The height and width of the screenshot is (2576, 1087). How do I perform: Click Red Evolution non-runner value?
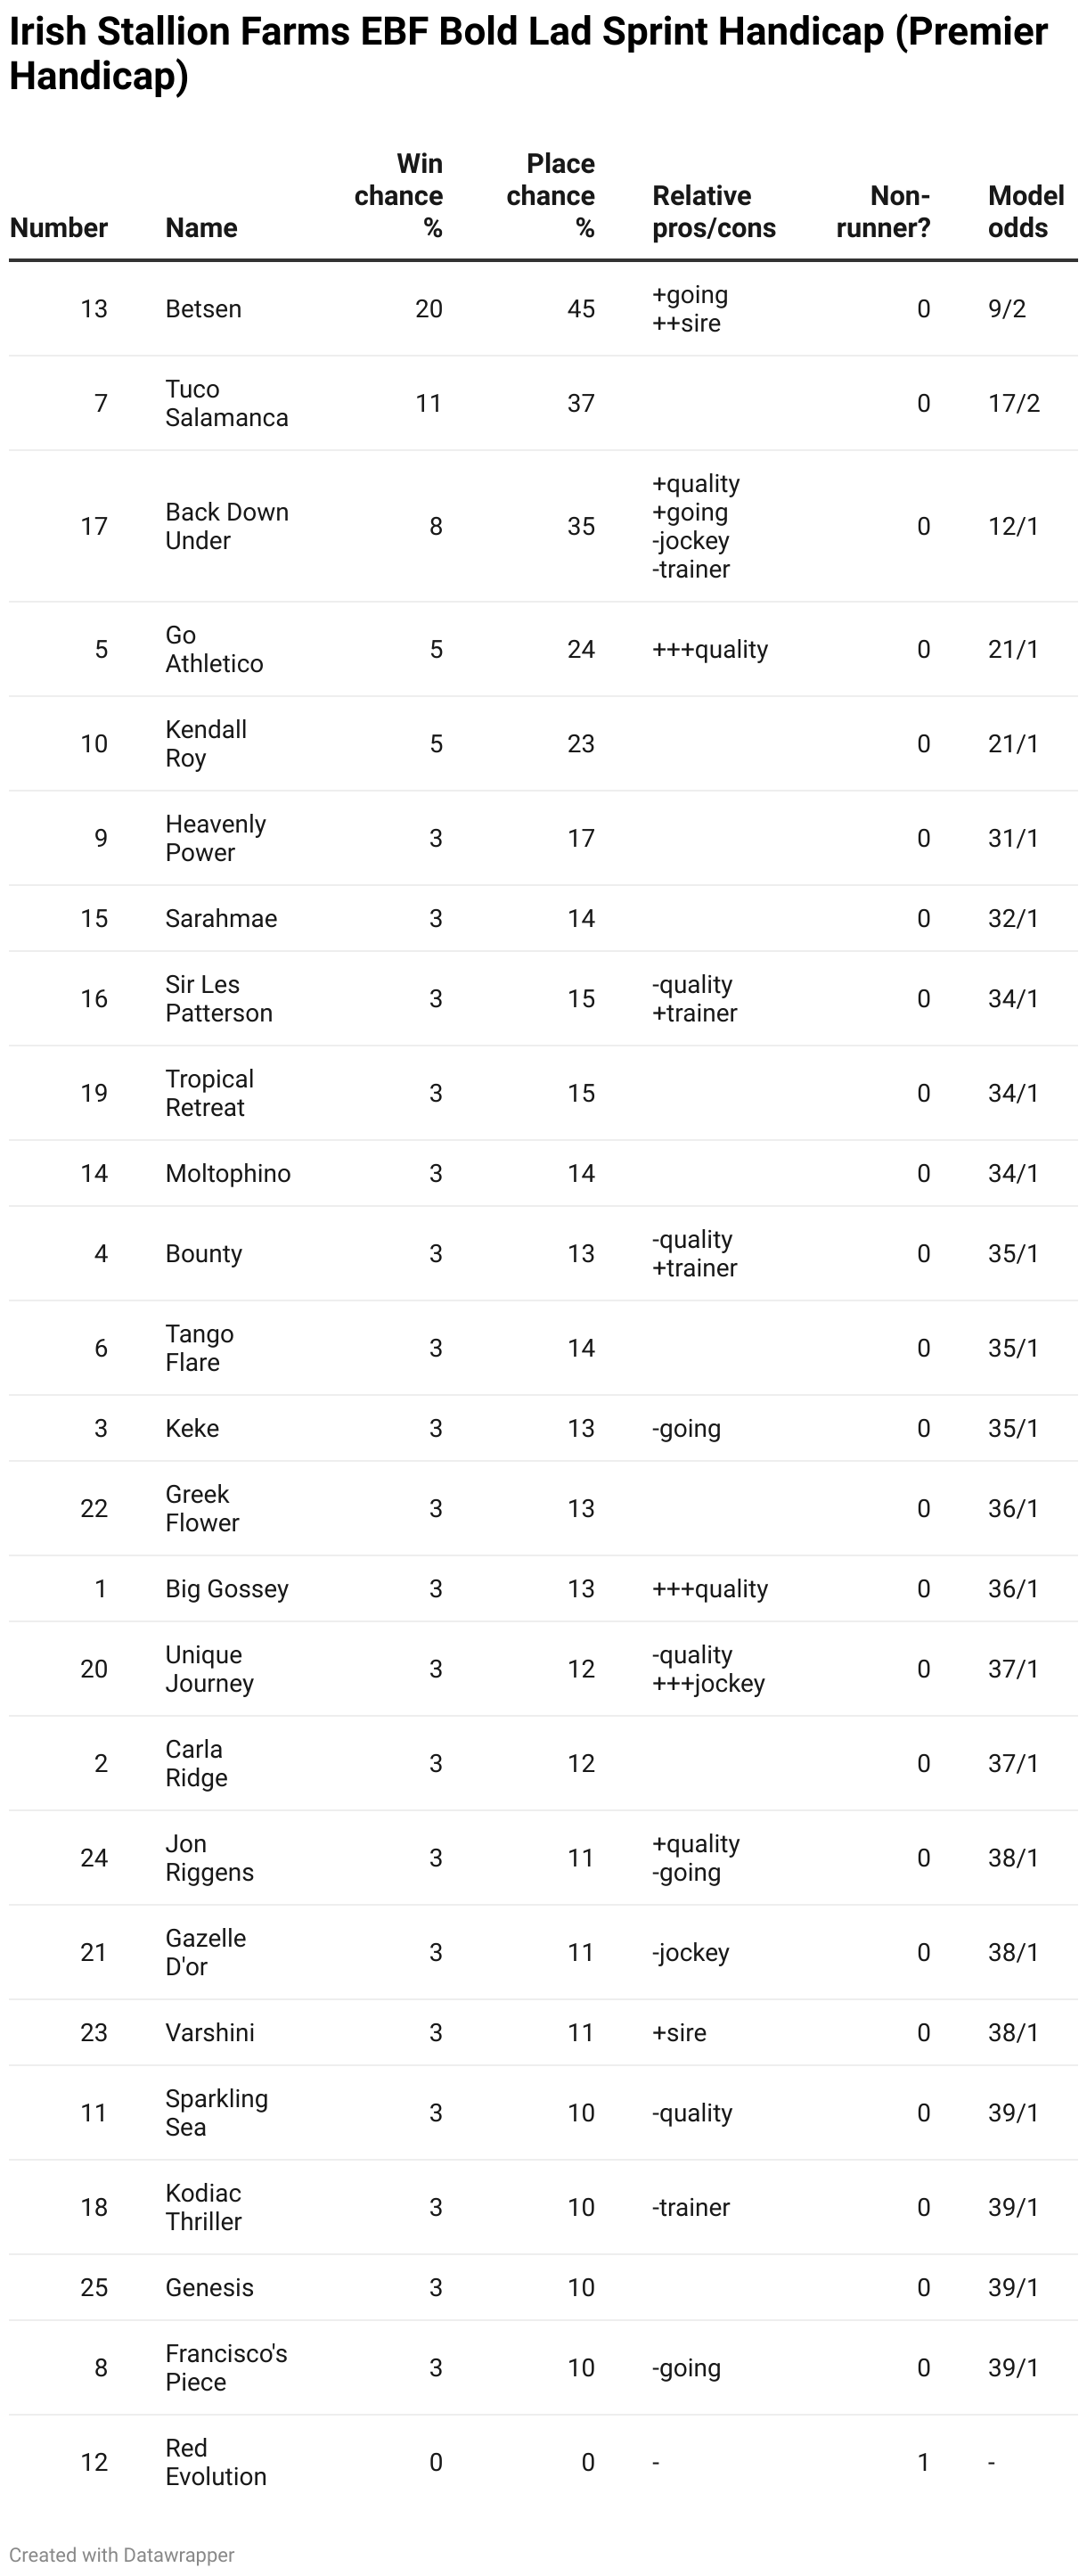tap(923, 2462)
